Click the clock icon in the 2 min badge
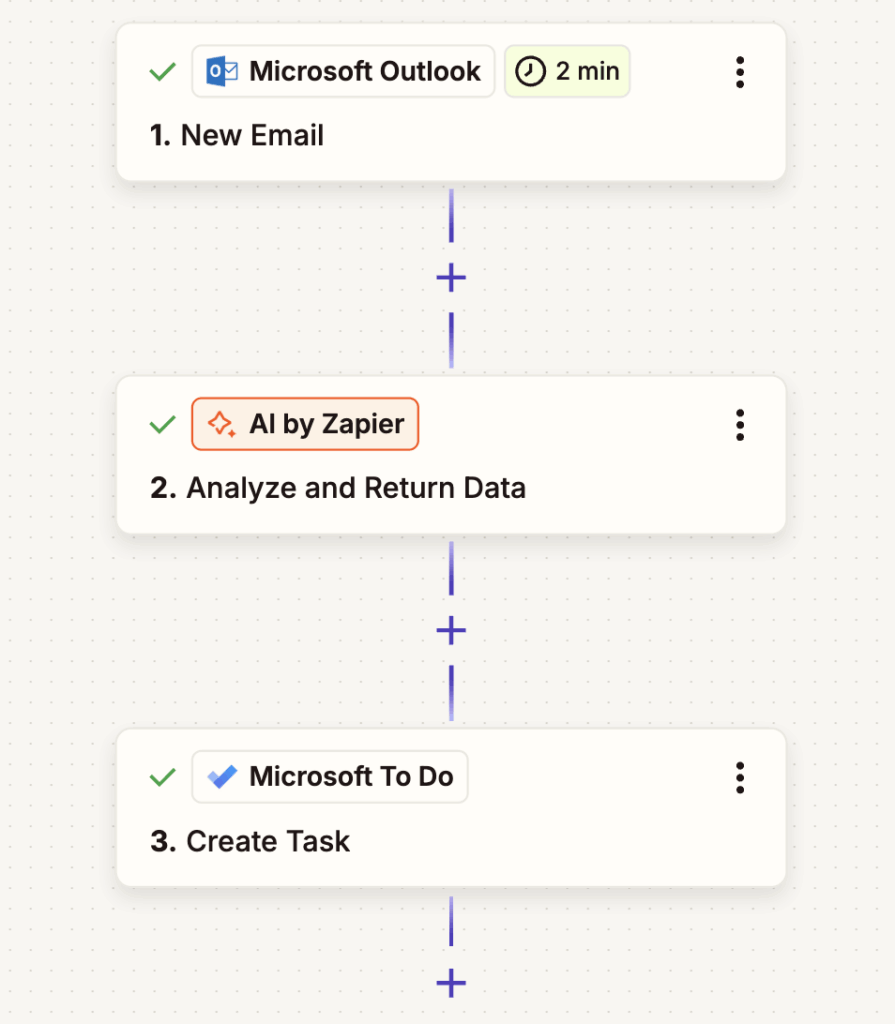895x1024 pixels. [529, 71]
